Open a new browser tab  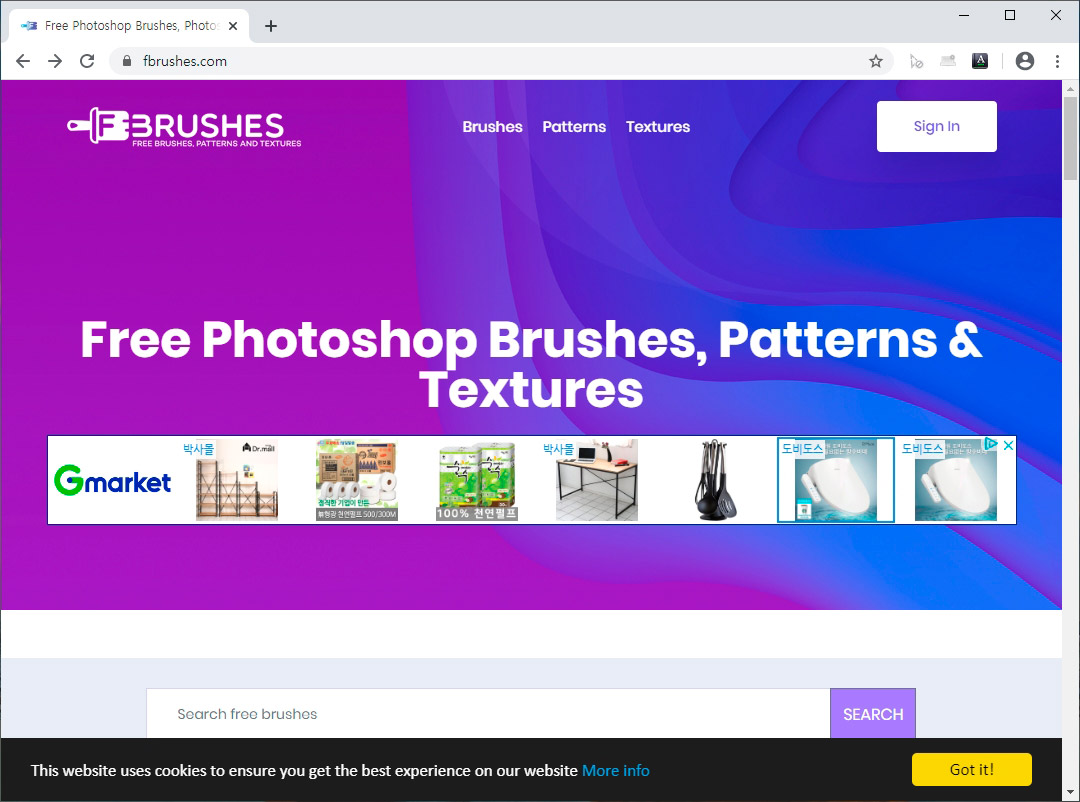pos(271,26)
